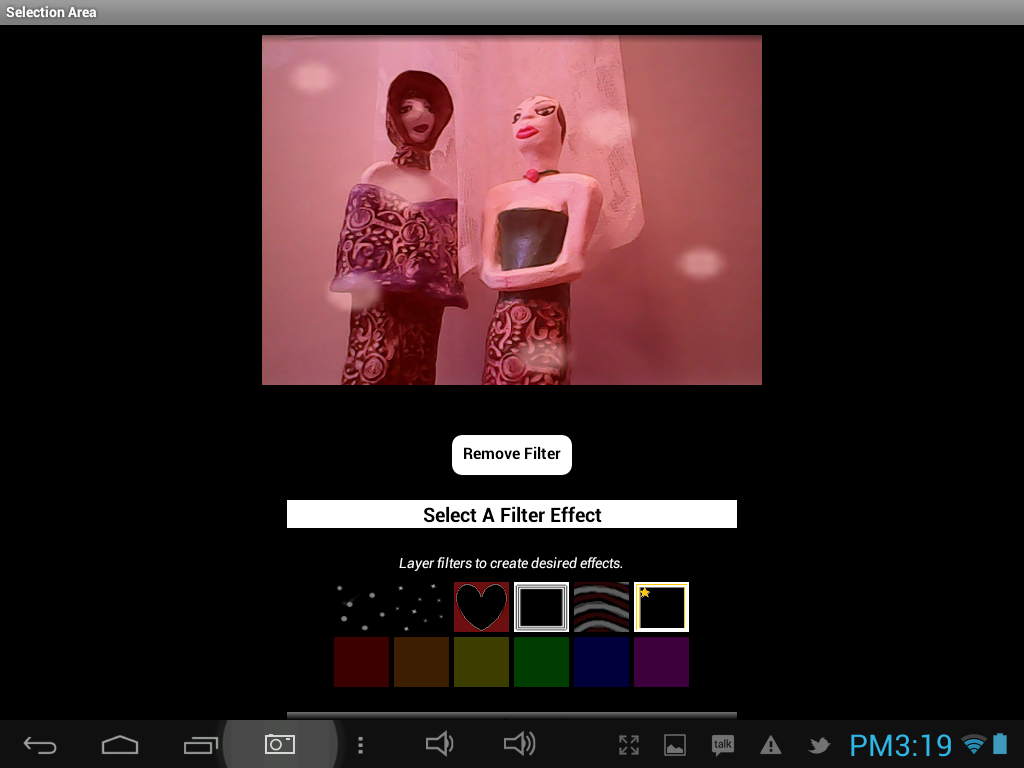Choose the olive yellow color tint
This screenshot has height=768, width=1024.
click(481, 662)
